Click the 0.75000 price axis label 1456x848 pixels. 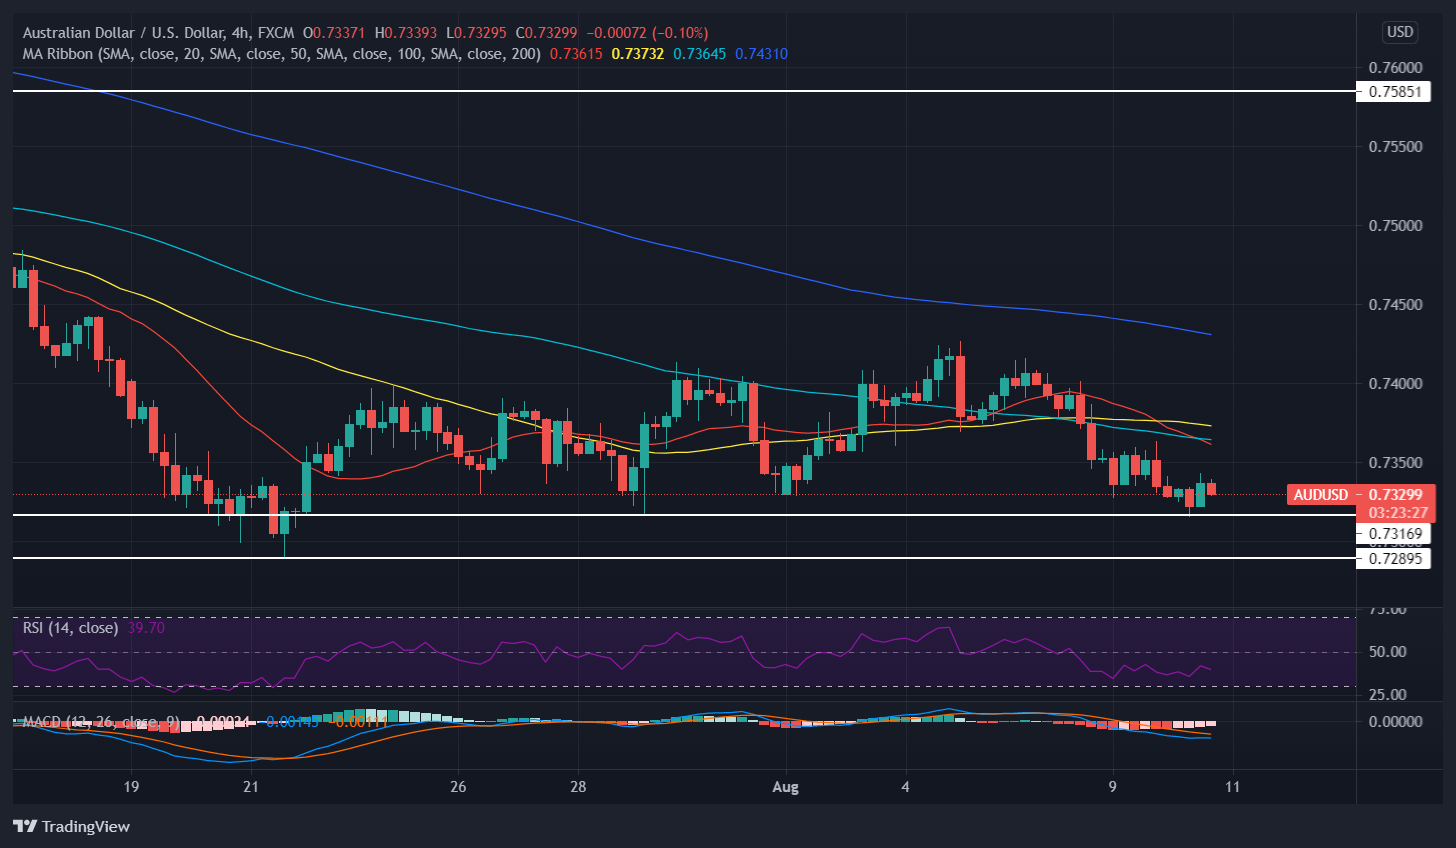1394,226
